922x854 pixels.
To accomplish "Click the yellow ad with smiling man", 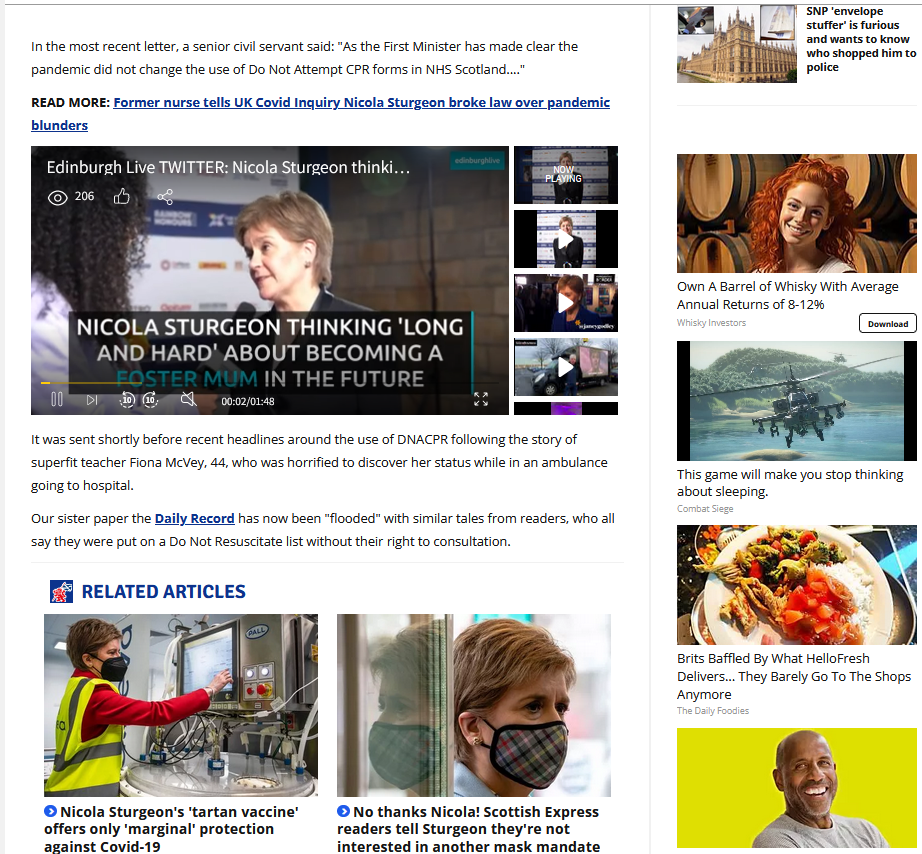I will point(797,788).
